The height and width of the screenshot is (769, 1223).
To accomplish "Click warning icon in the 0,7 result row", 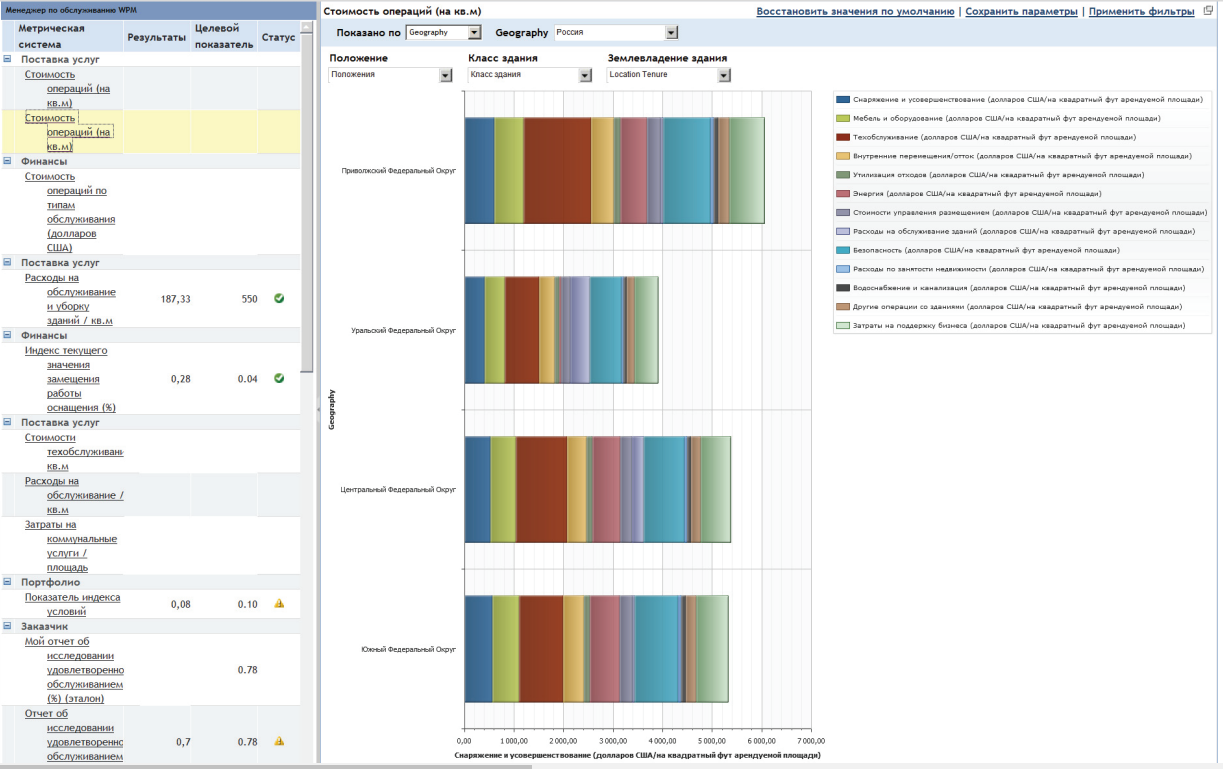I will 279,742.
